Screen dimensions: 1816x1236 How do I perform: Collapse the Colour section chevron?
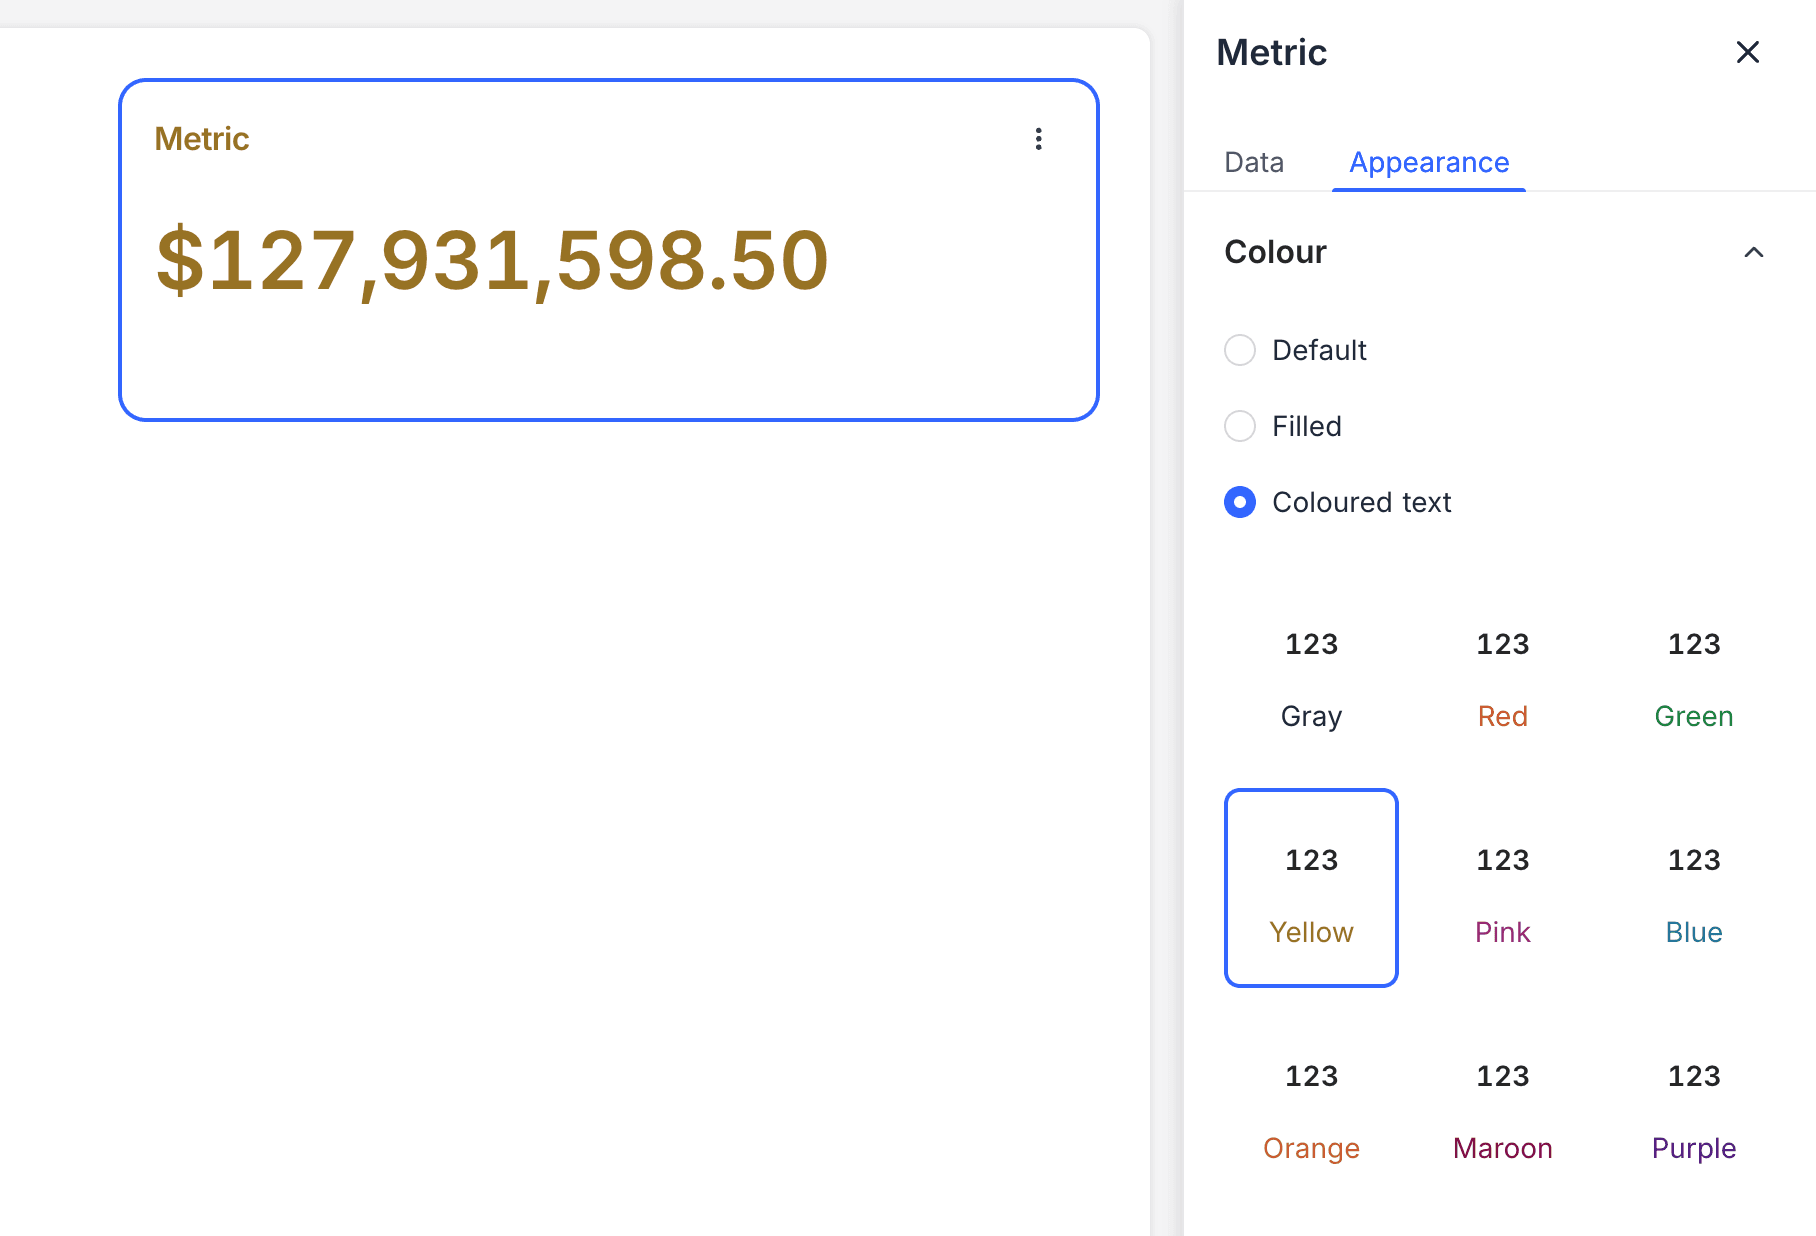tap(1753, 252)
